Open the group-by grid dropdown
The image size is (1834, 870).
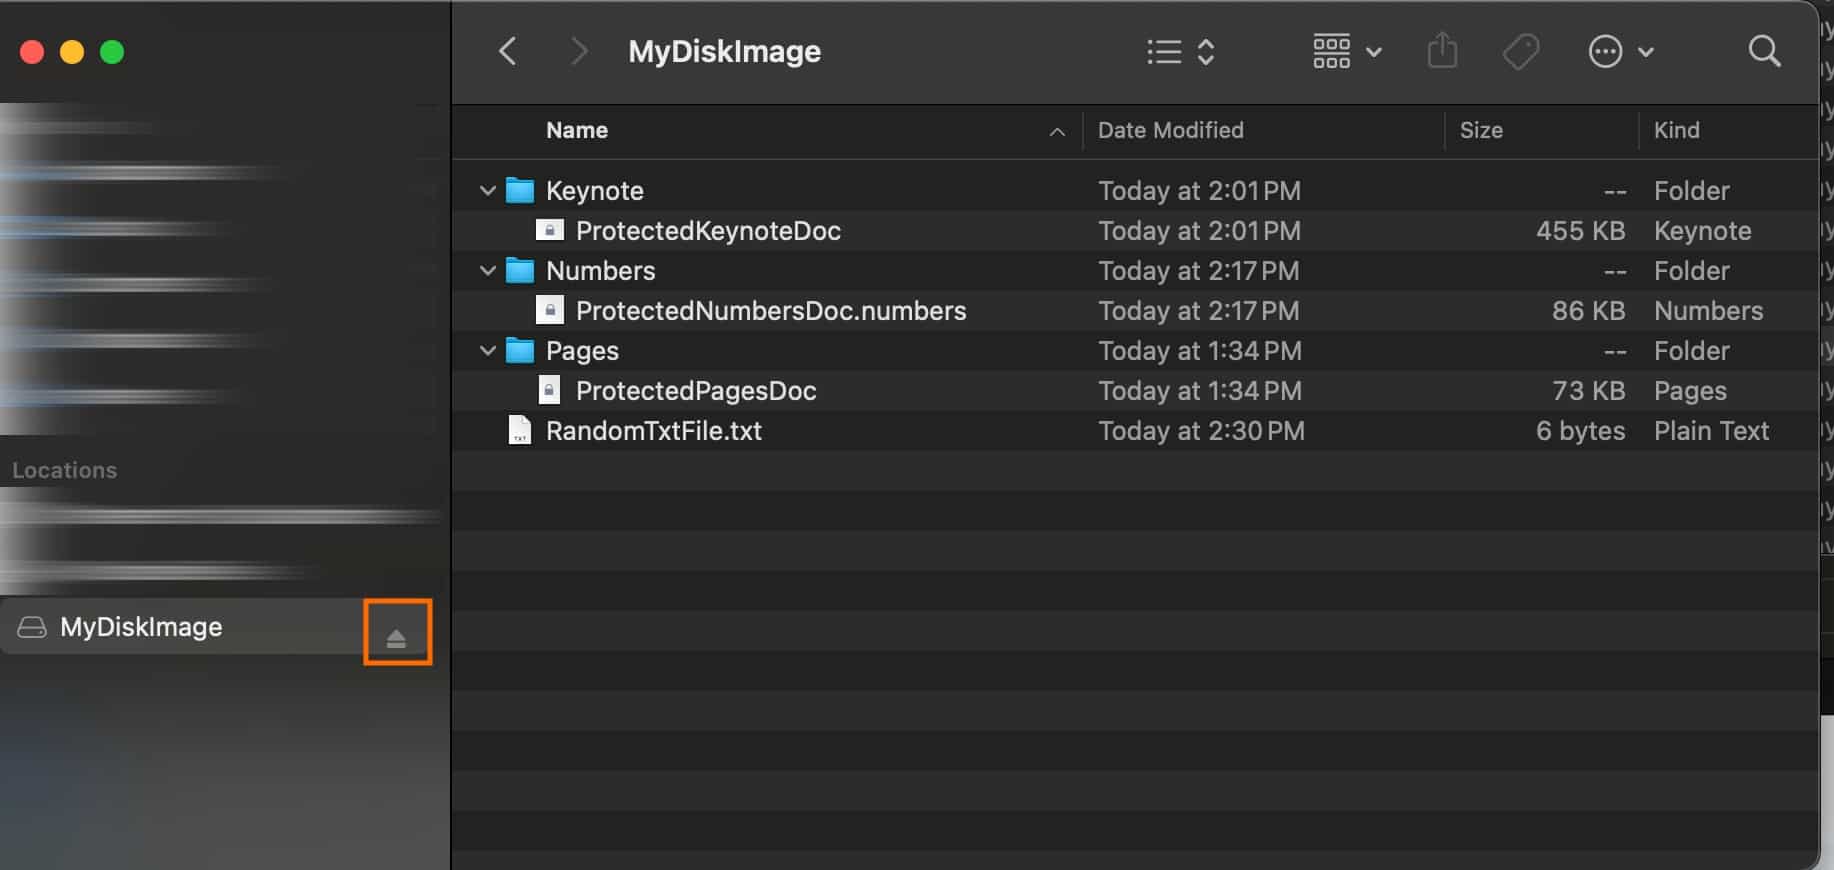[1346, 51]
